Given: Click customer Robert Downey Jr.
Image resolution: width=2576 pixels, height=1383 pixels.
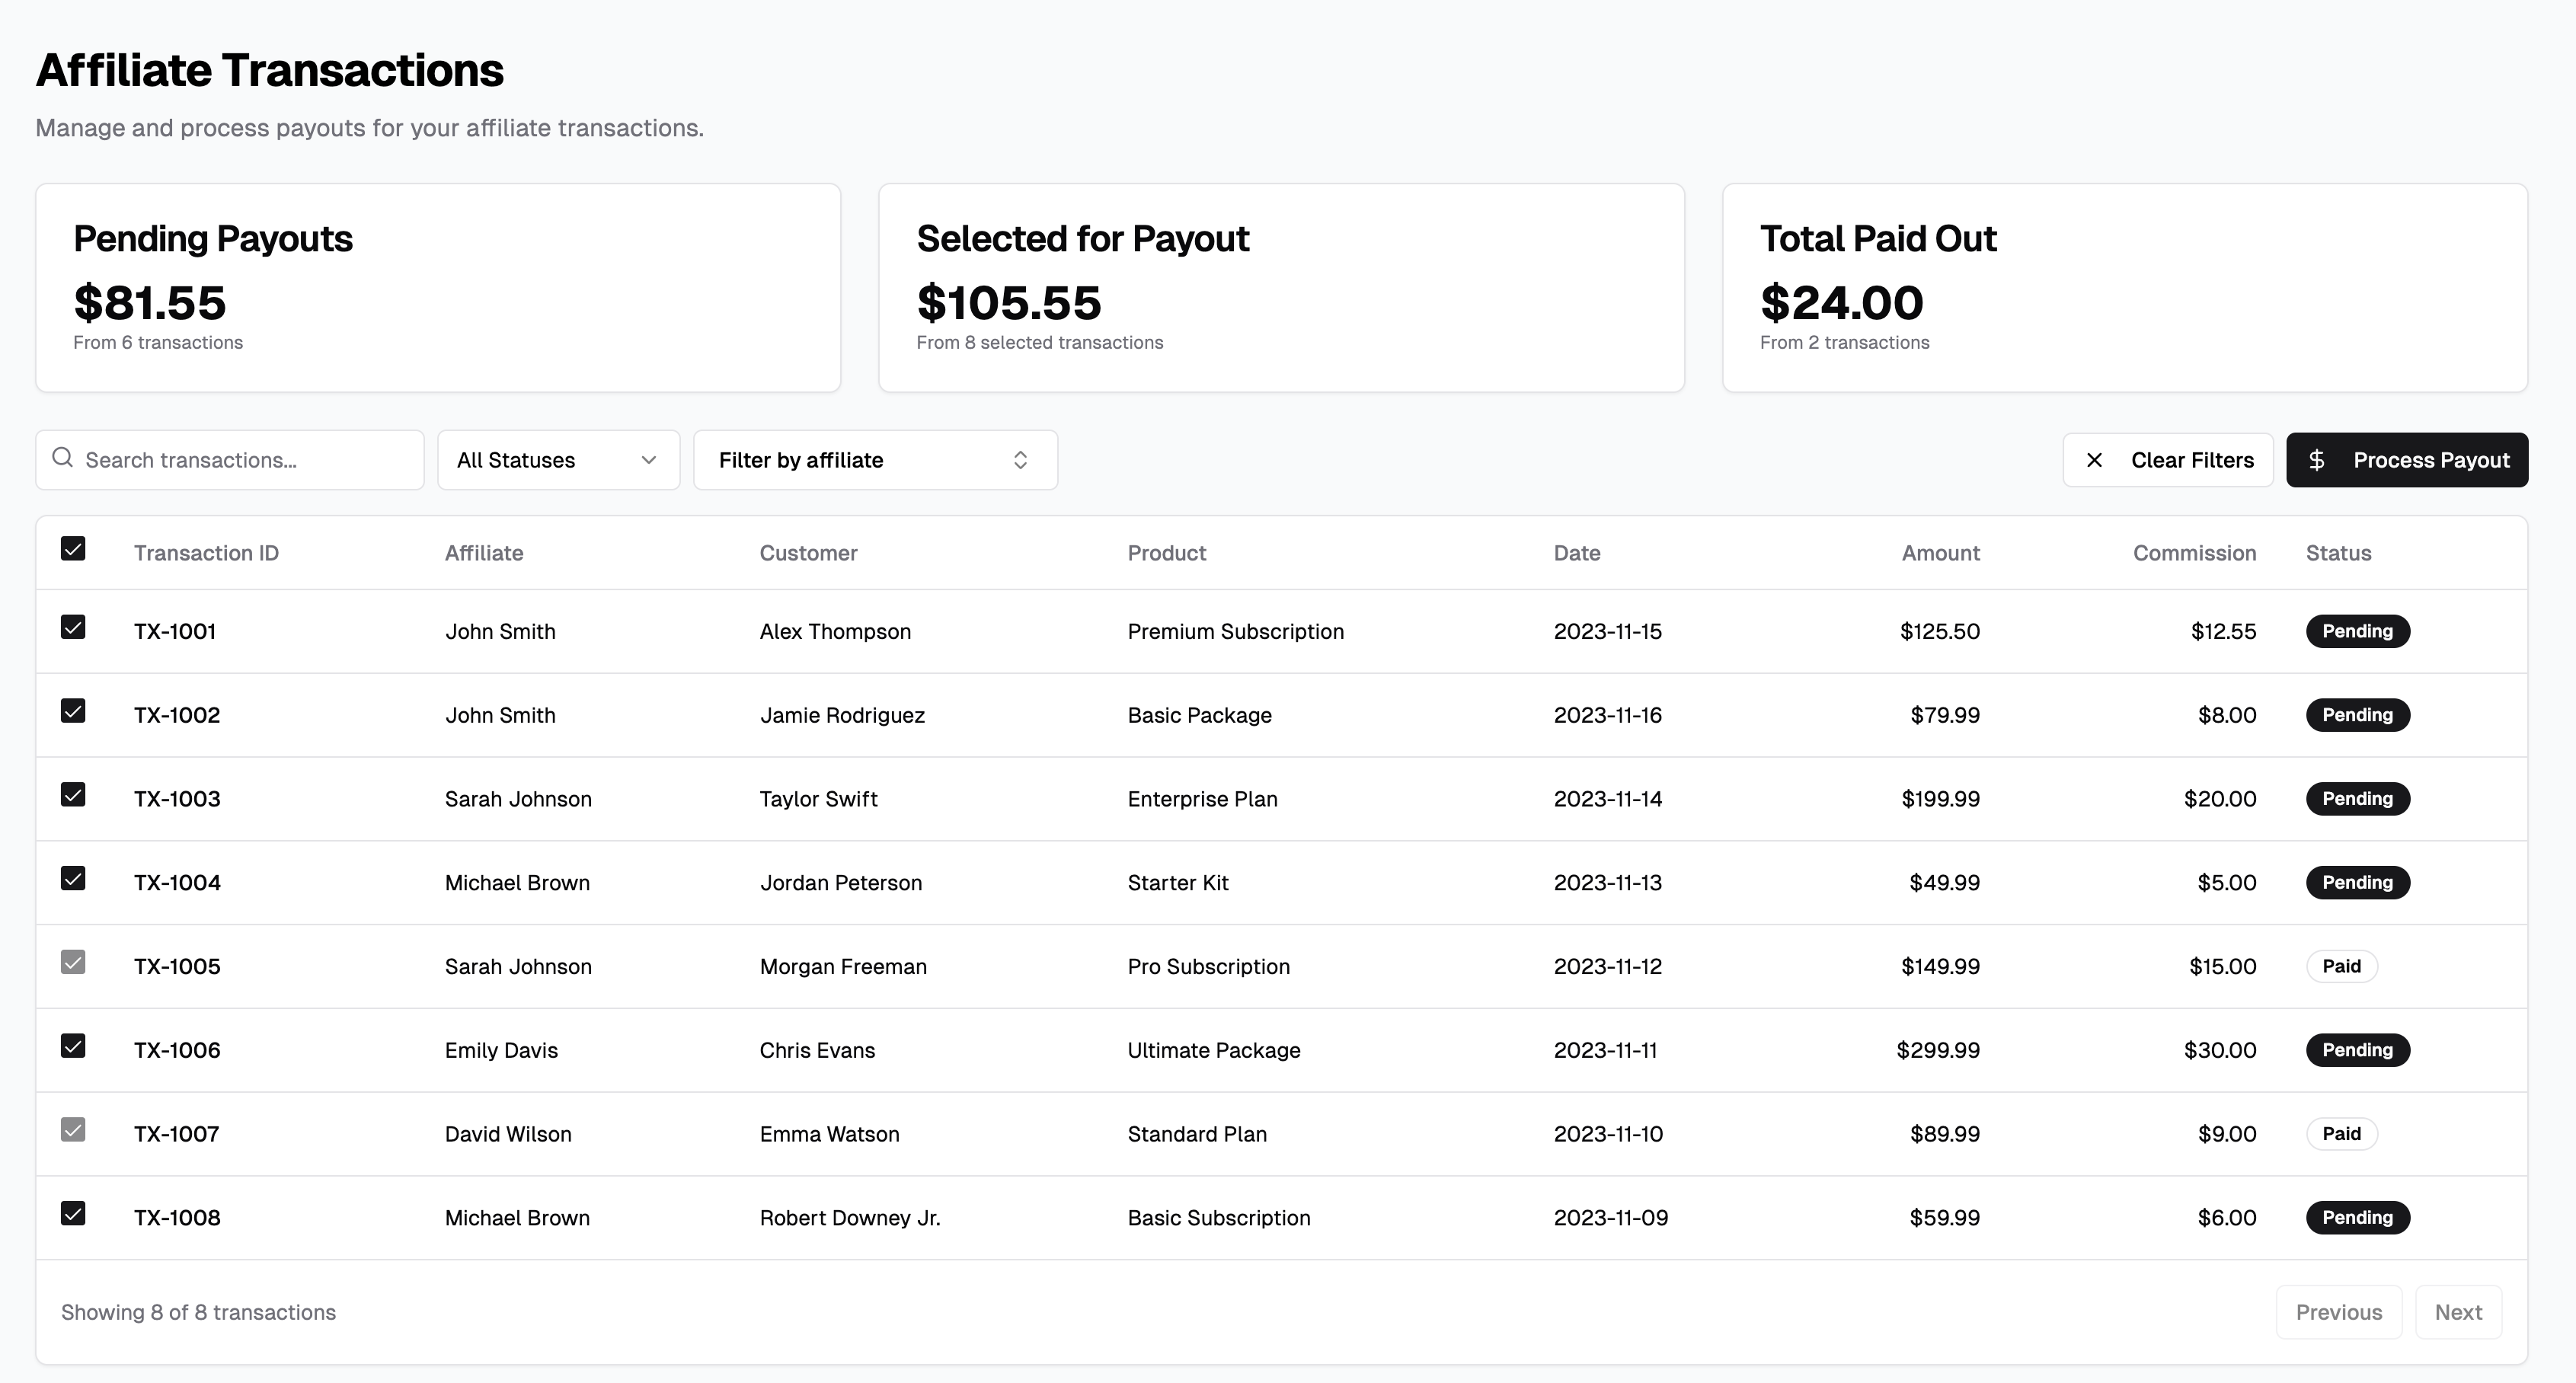Looking at the screenshot, I should [850, 1218].
